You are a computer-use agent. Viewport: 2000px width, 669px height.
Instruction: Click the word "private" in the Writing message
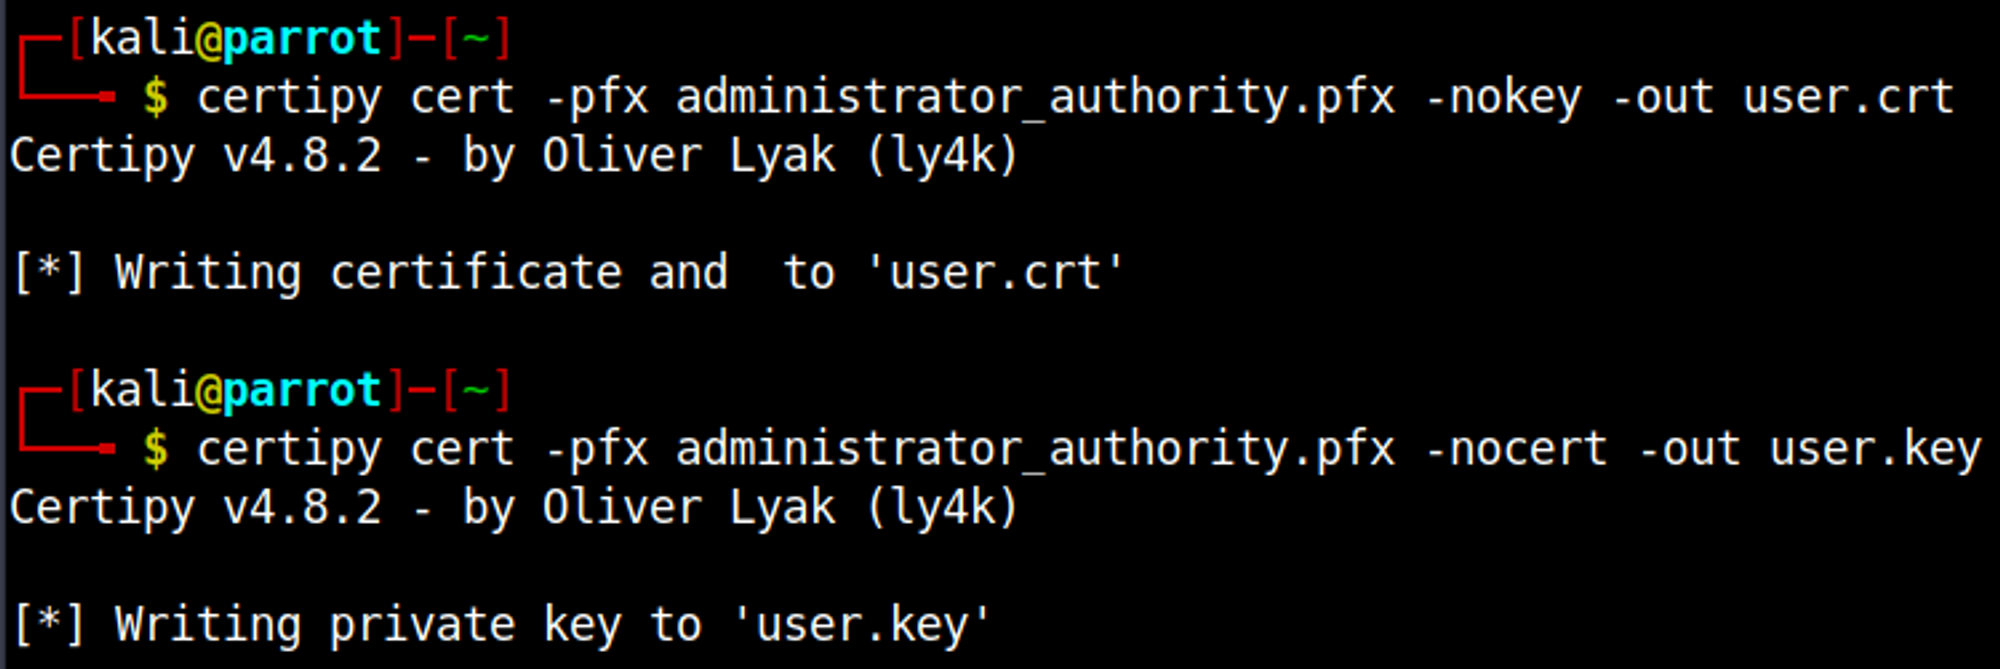[x=422, y=625]
